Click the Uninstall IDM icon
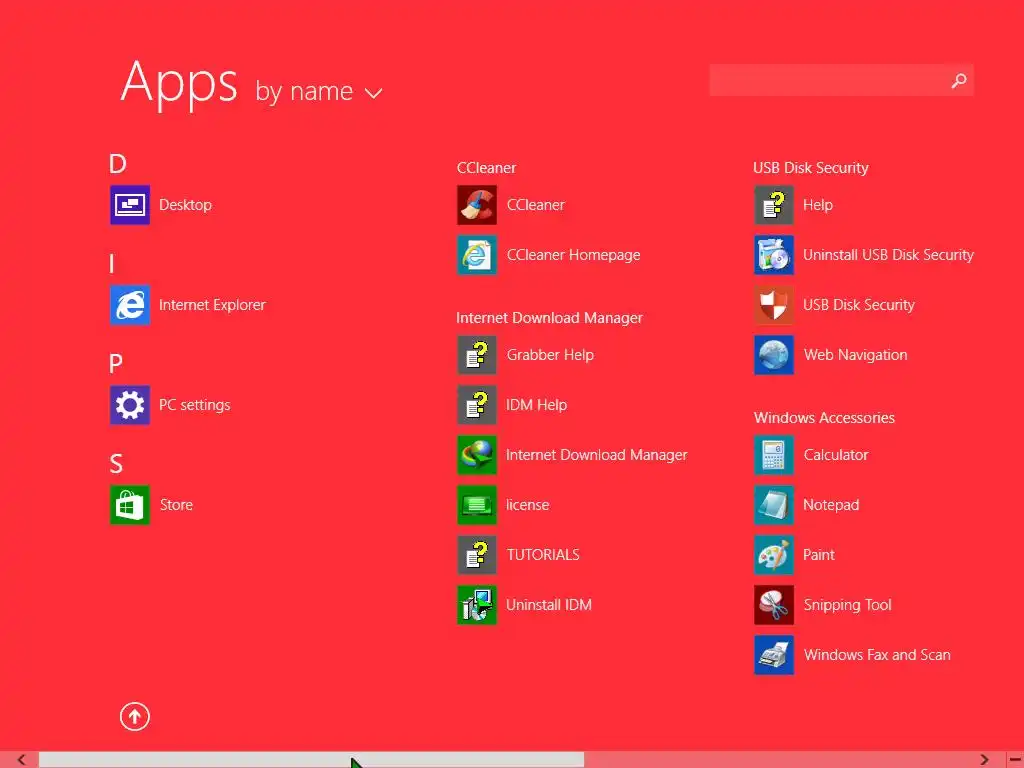 coord(477,605)
